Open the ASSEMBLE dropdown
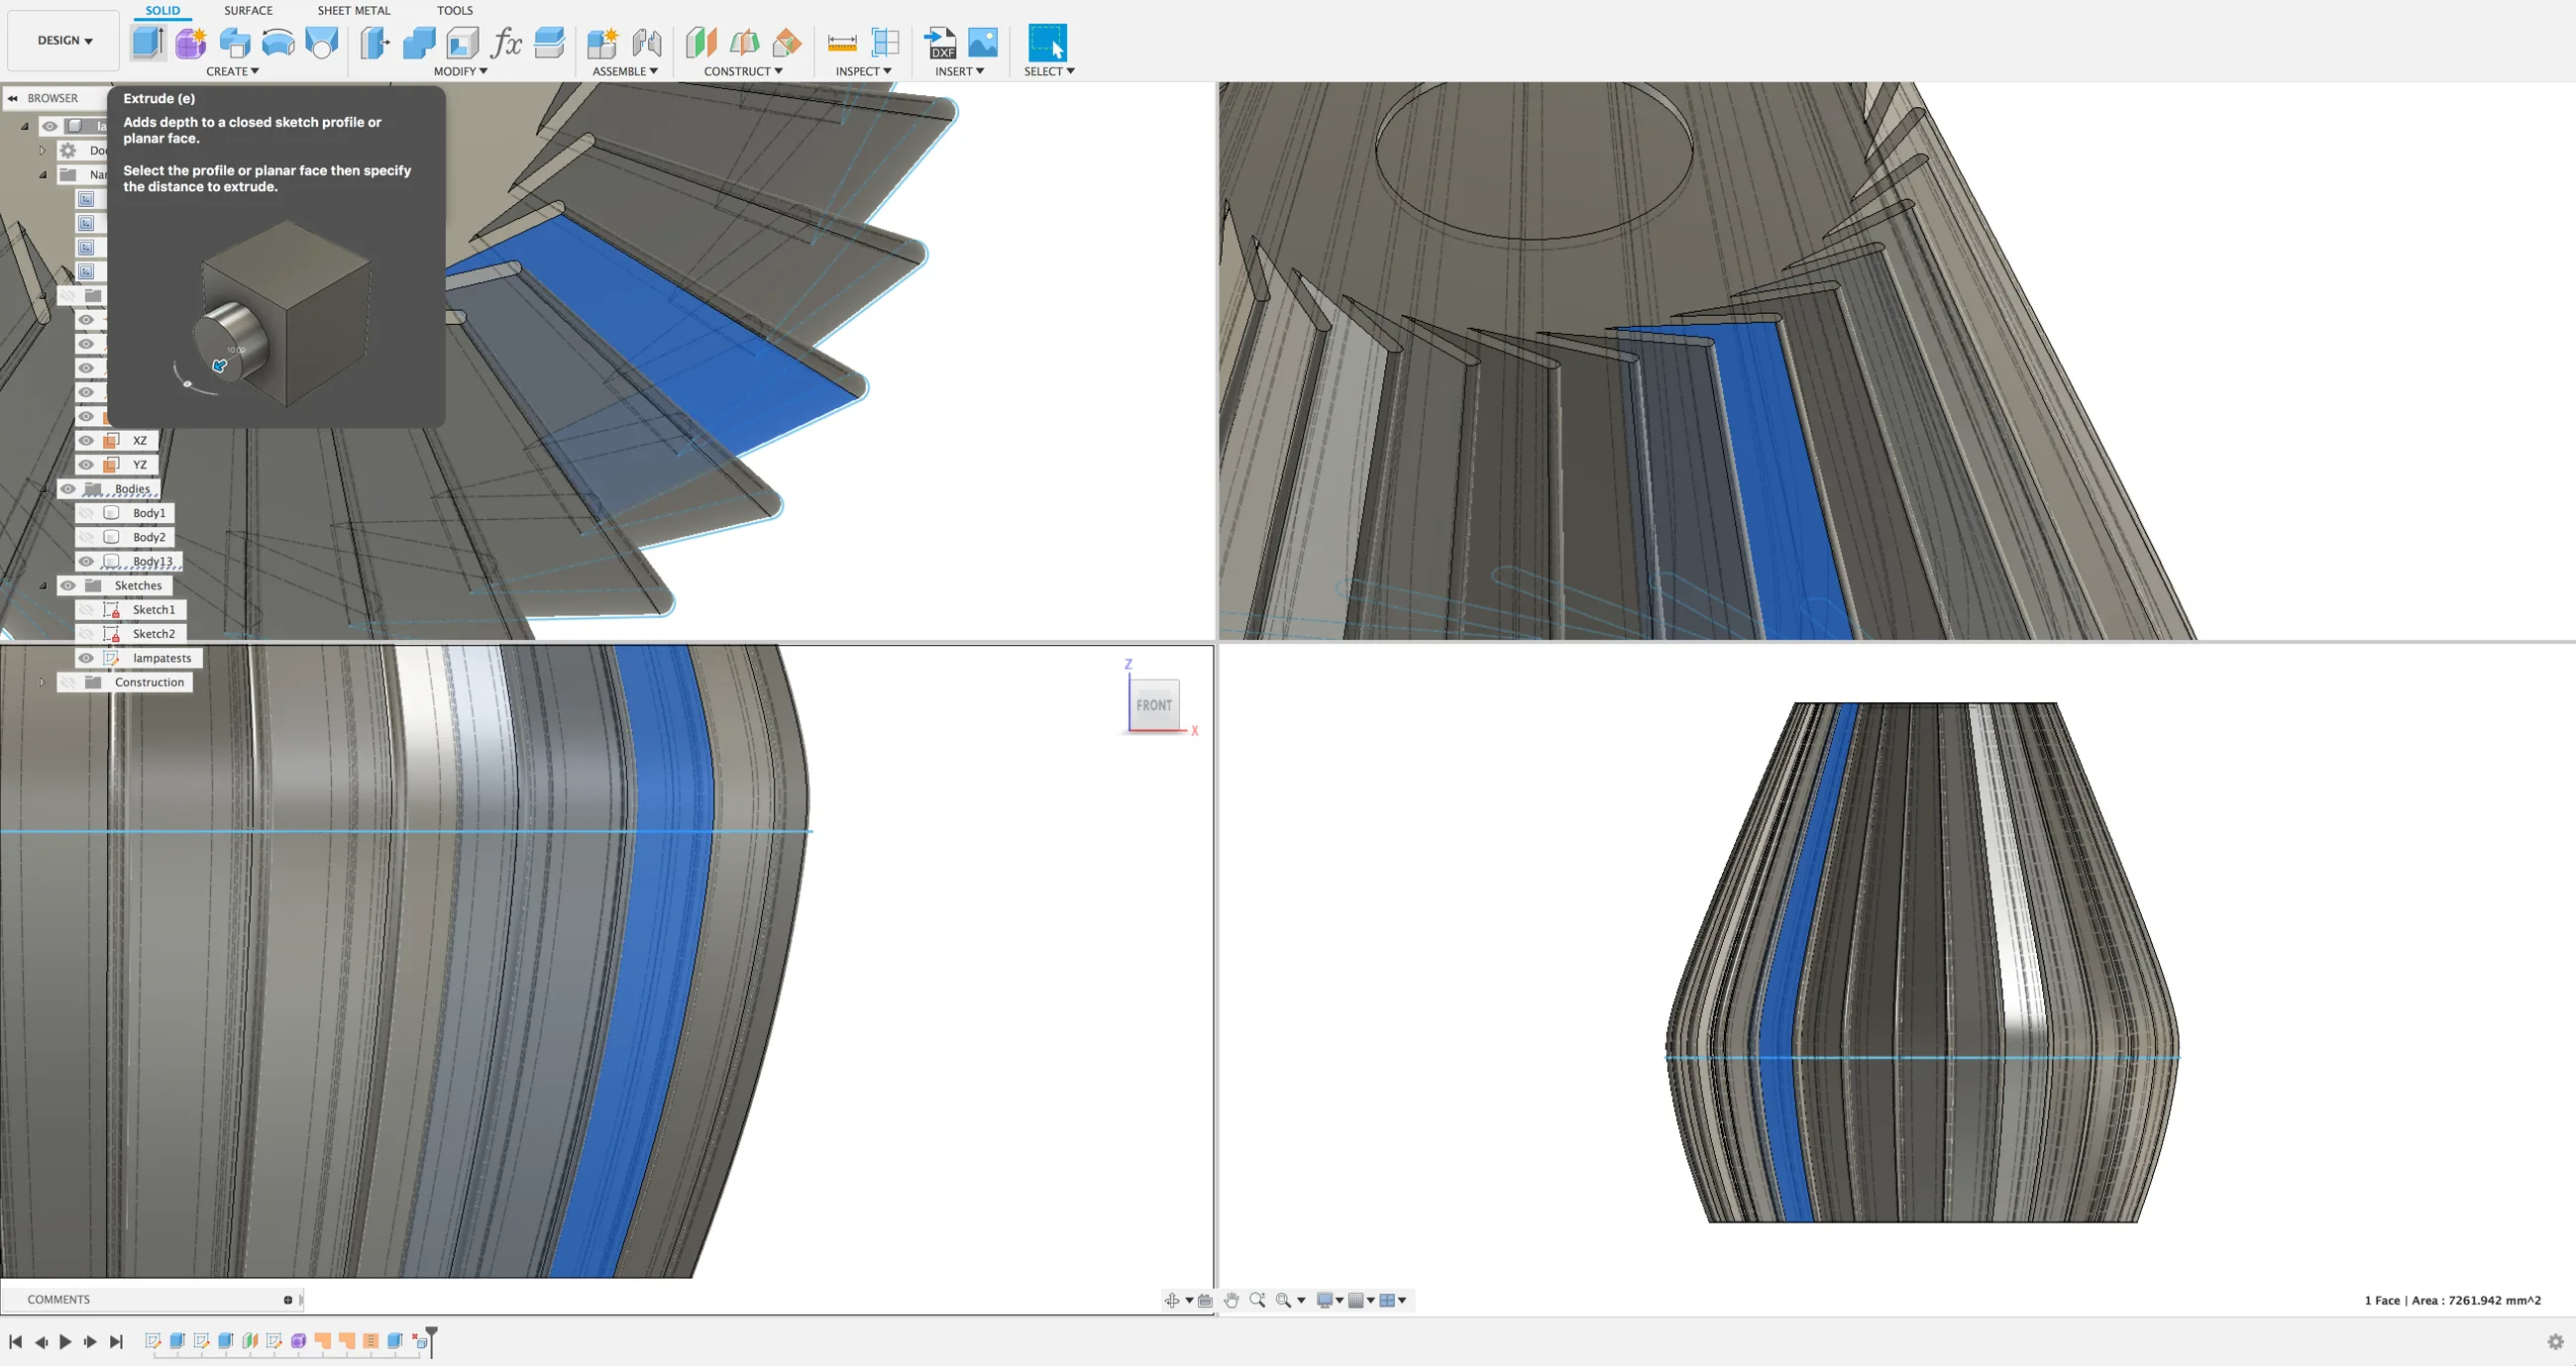 [x=625, y=71]
